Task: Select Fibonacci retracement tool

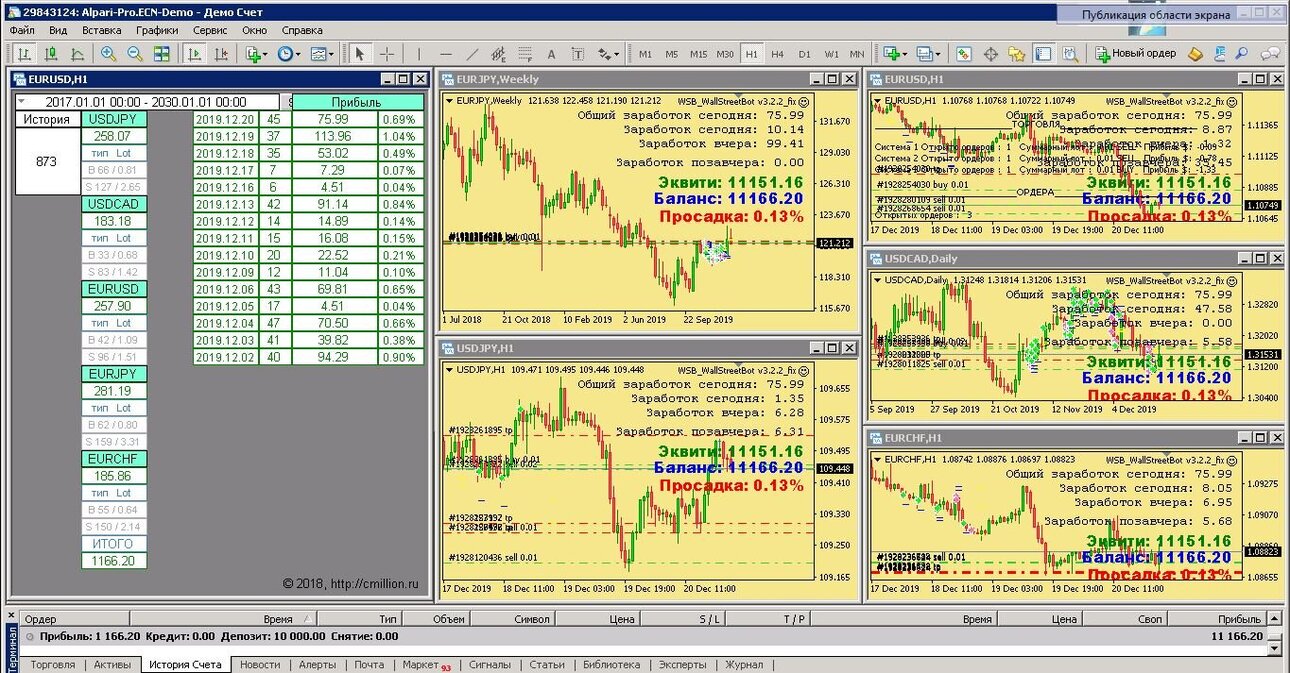Action: (524, 54)
